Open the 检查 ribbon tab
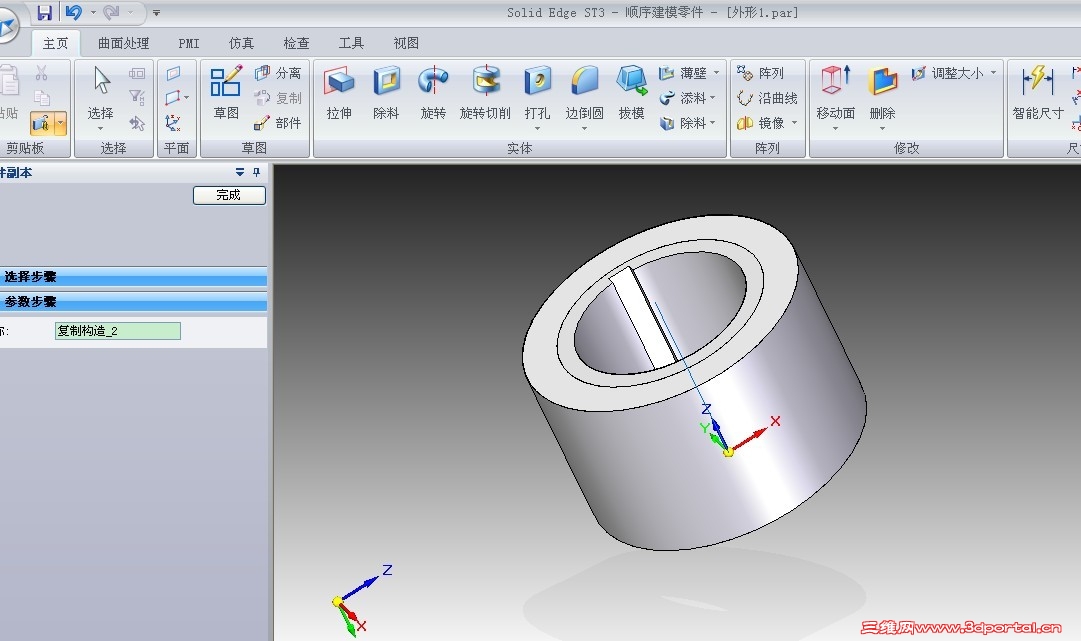 (296, 43)
